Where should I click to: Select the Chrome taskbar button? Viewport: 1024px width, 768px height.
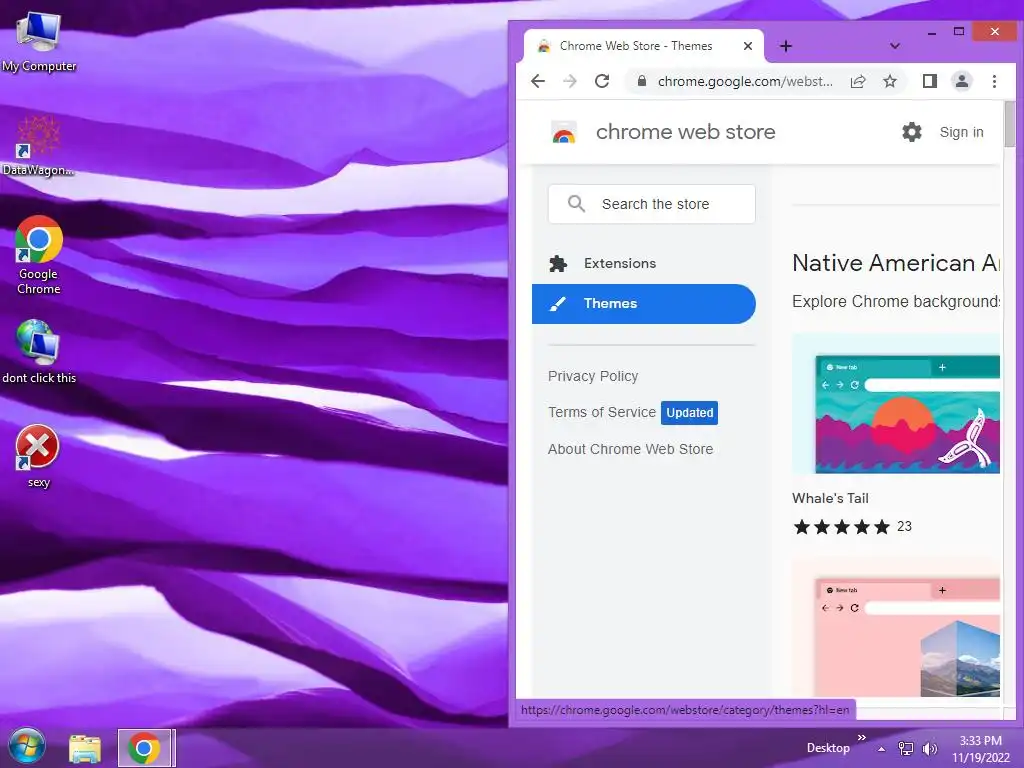point(146,748)
